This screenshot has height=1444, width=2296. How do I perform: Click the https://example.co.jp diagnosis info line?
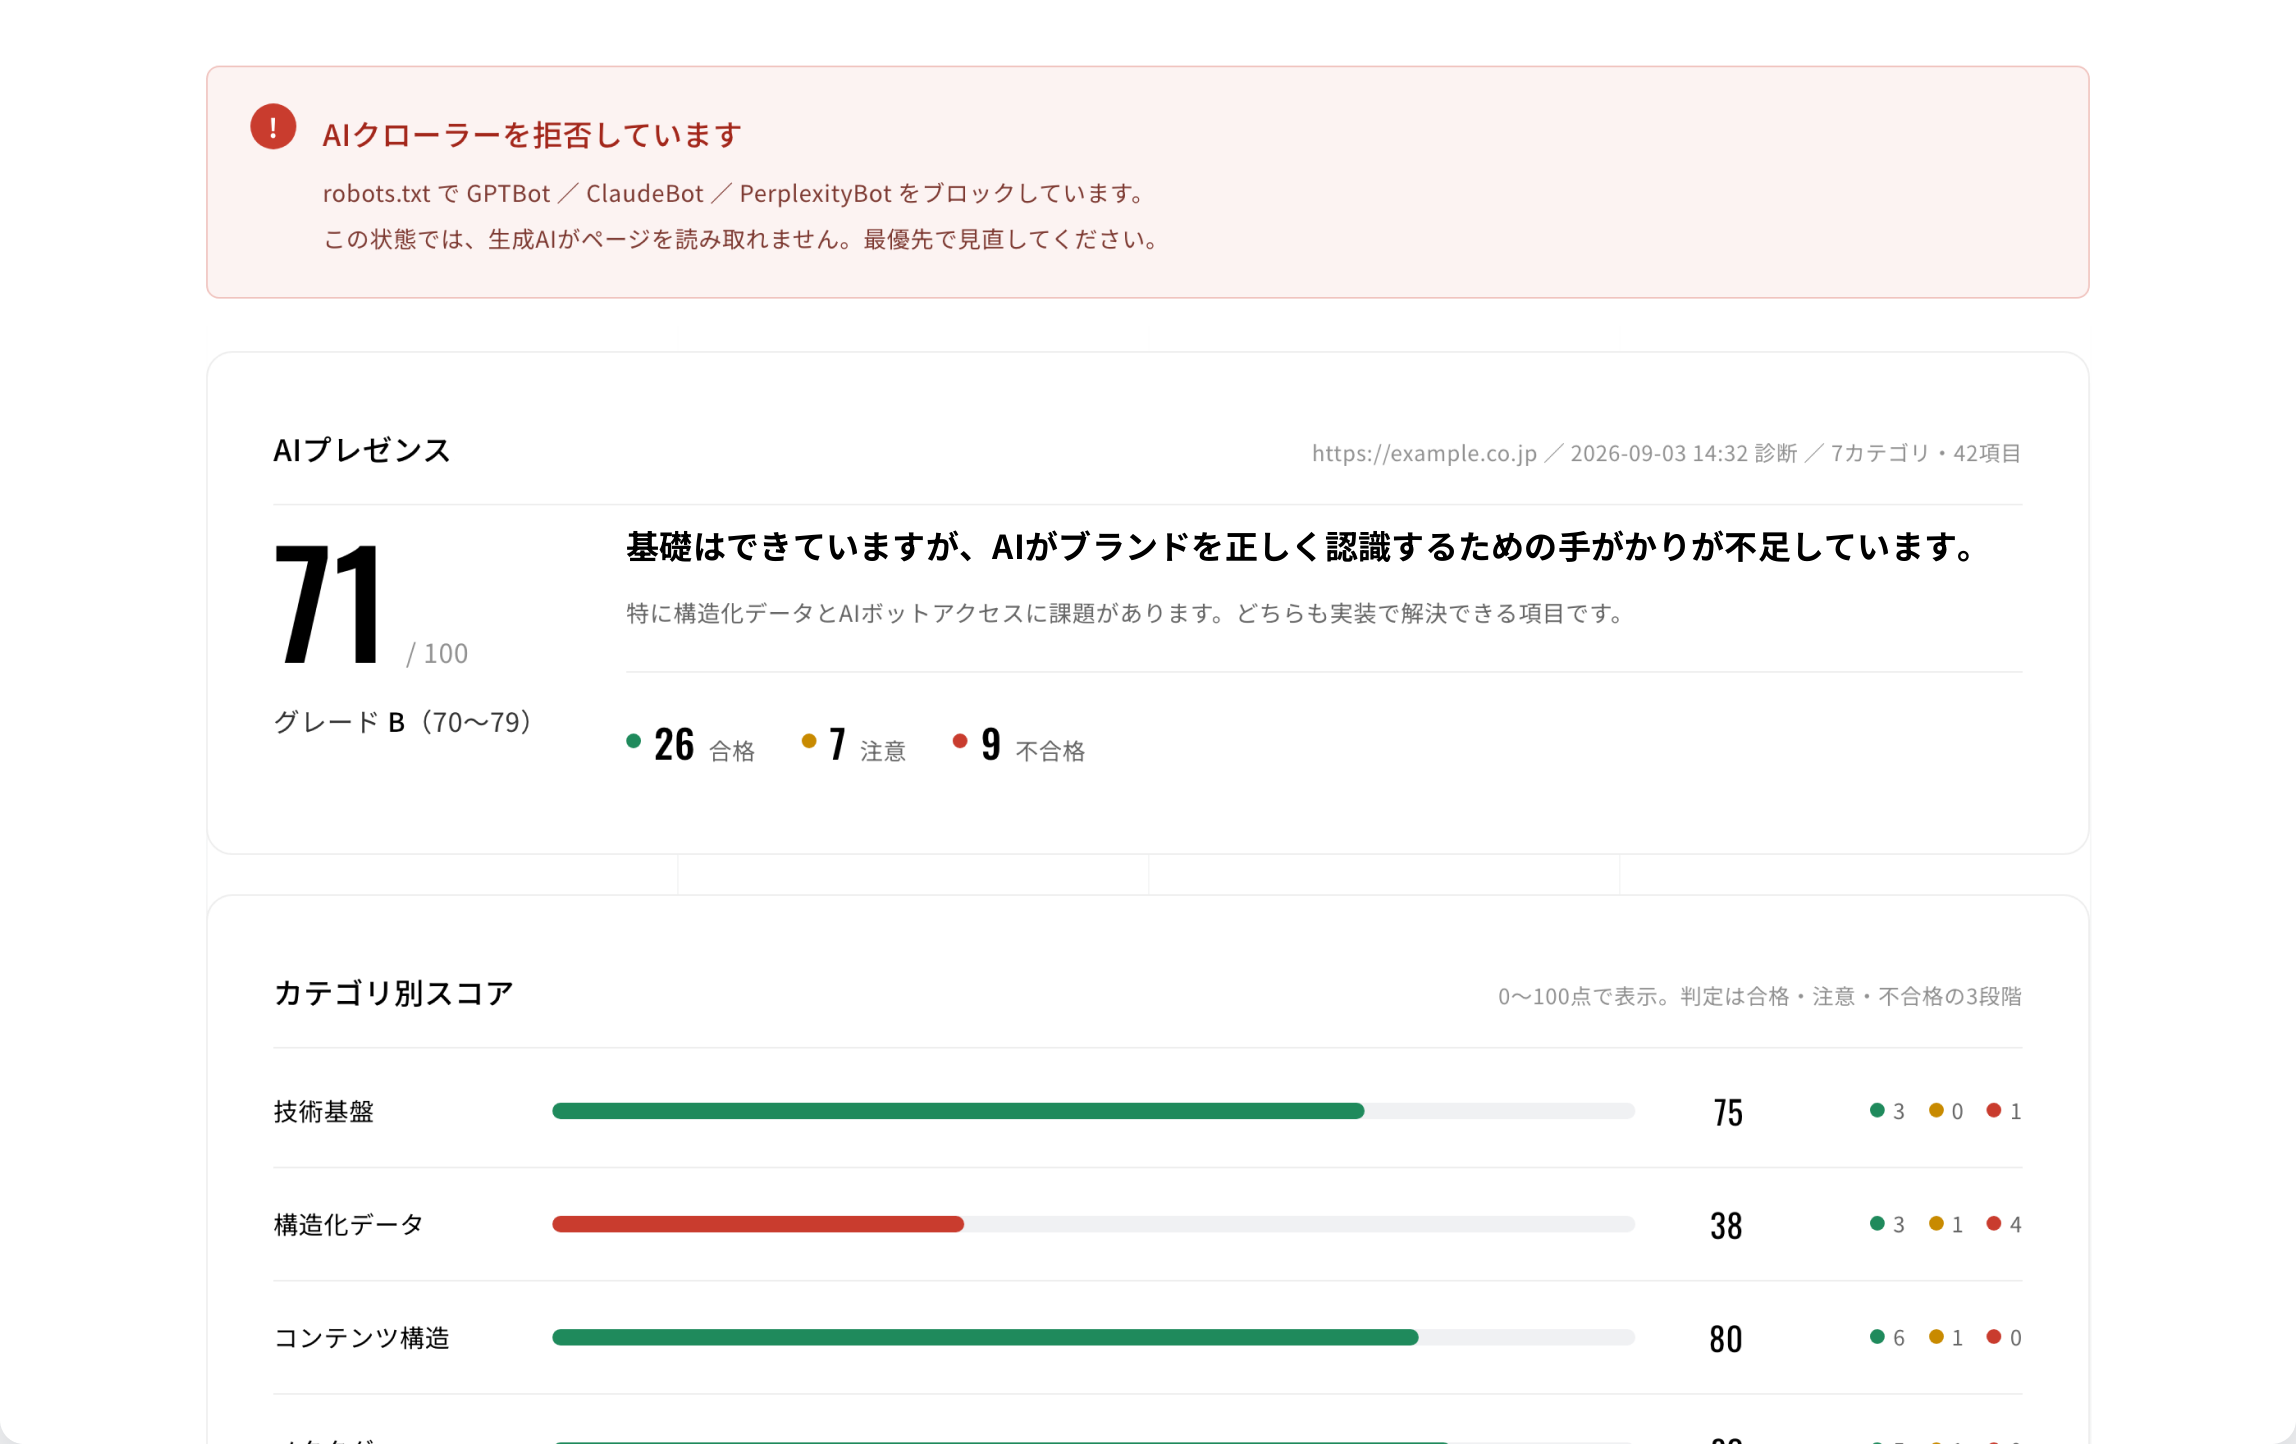click(1666, 453)
